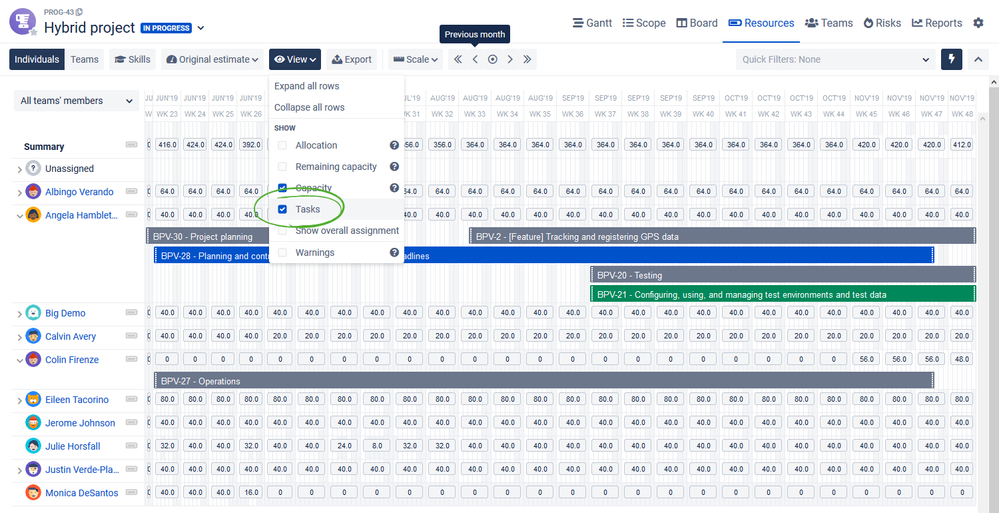
Task: Click capacity icon beside Jerome Johnson
Action: coord(132,423)
